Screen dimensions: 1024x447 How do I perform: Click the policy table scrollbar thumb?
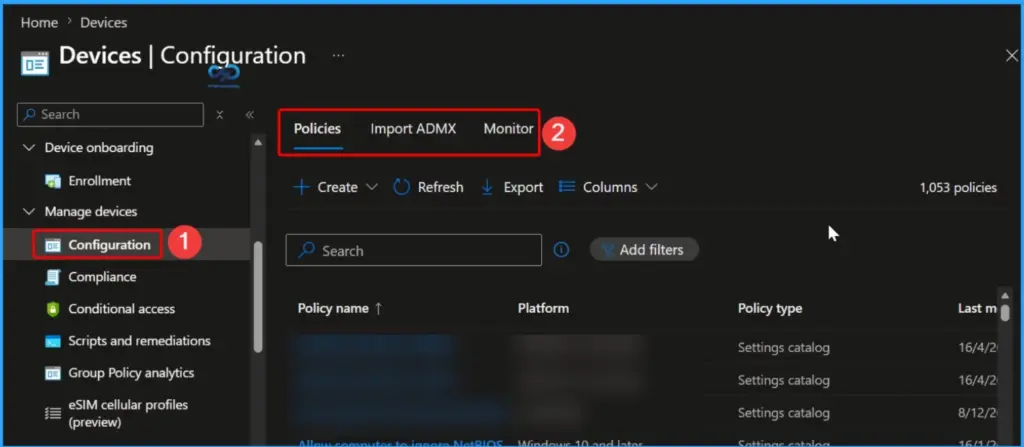tap(1004, 311)
